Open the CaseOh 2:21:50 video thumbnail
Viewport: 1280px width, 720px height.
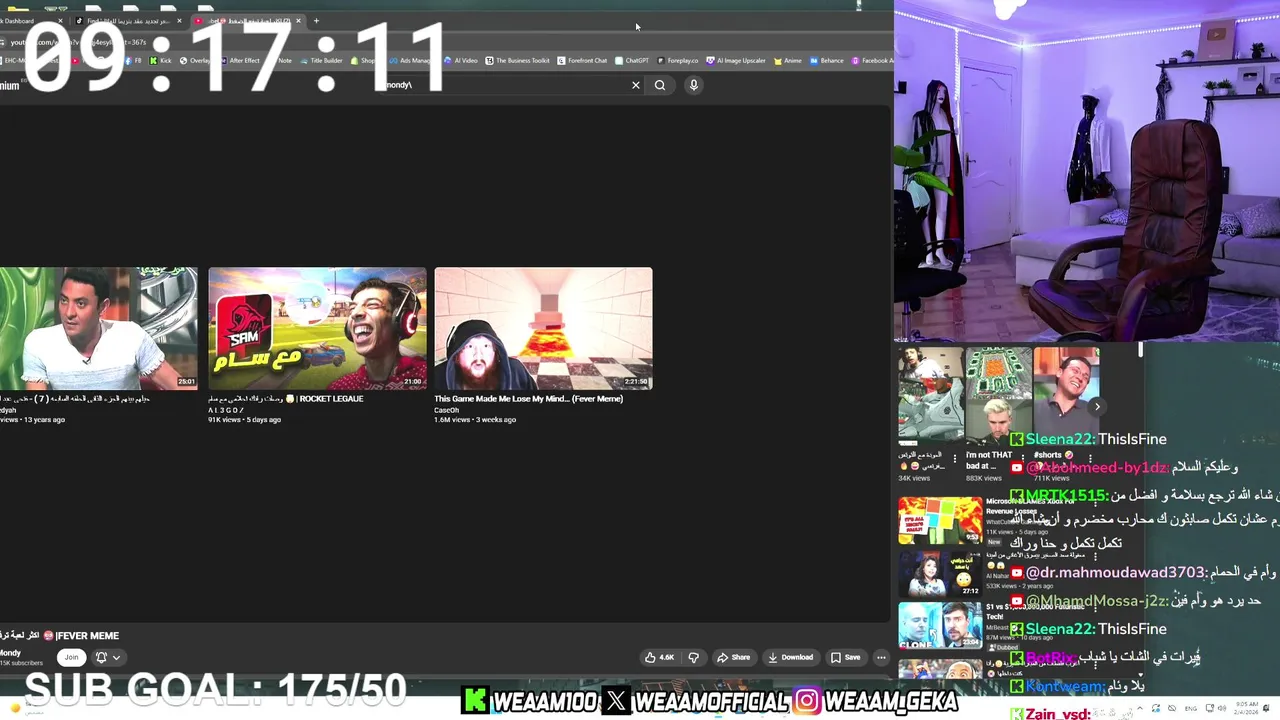[x=543, y=328]
